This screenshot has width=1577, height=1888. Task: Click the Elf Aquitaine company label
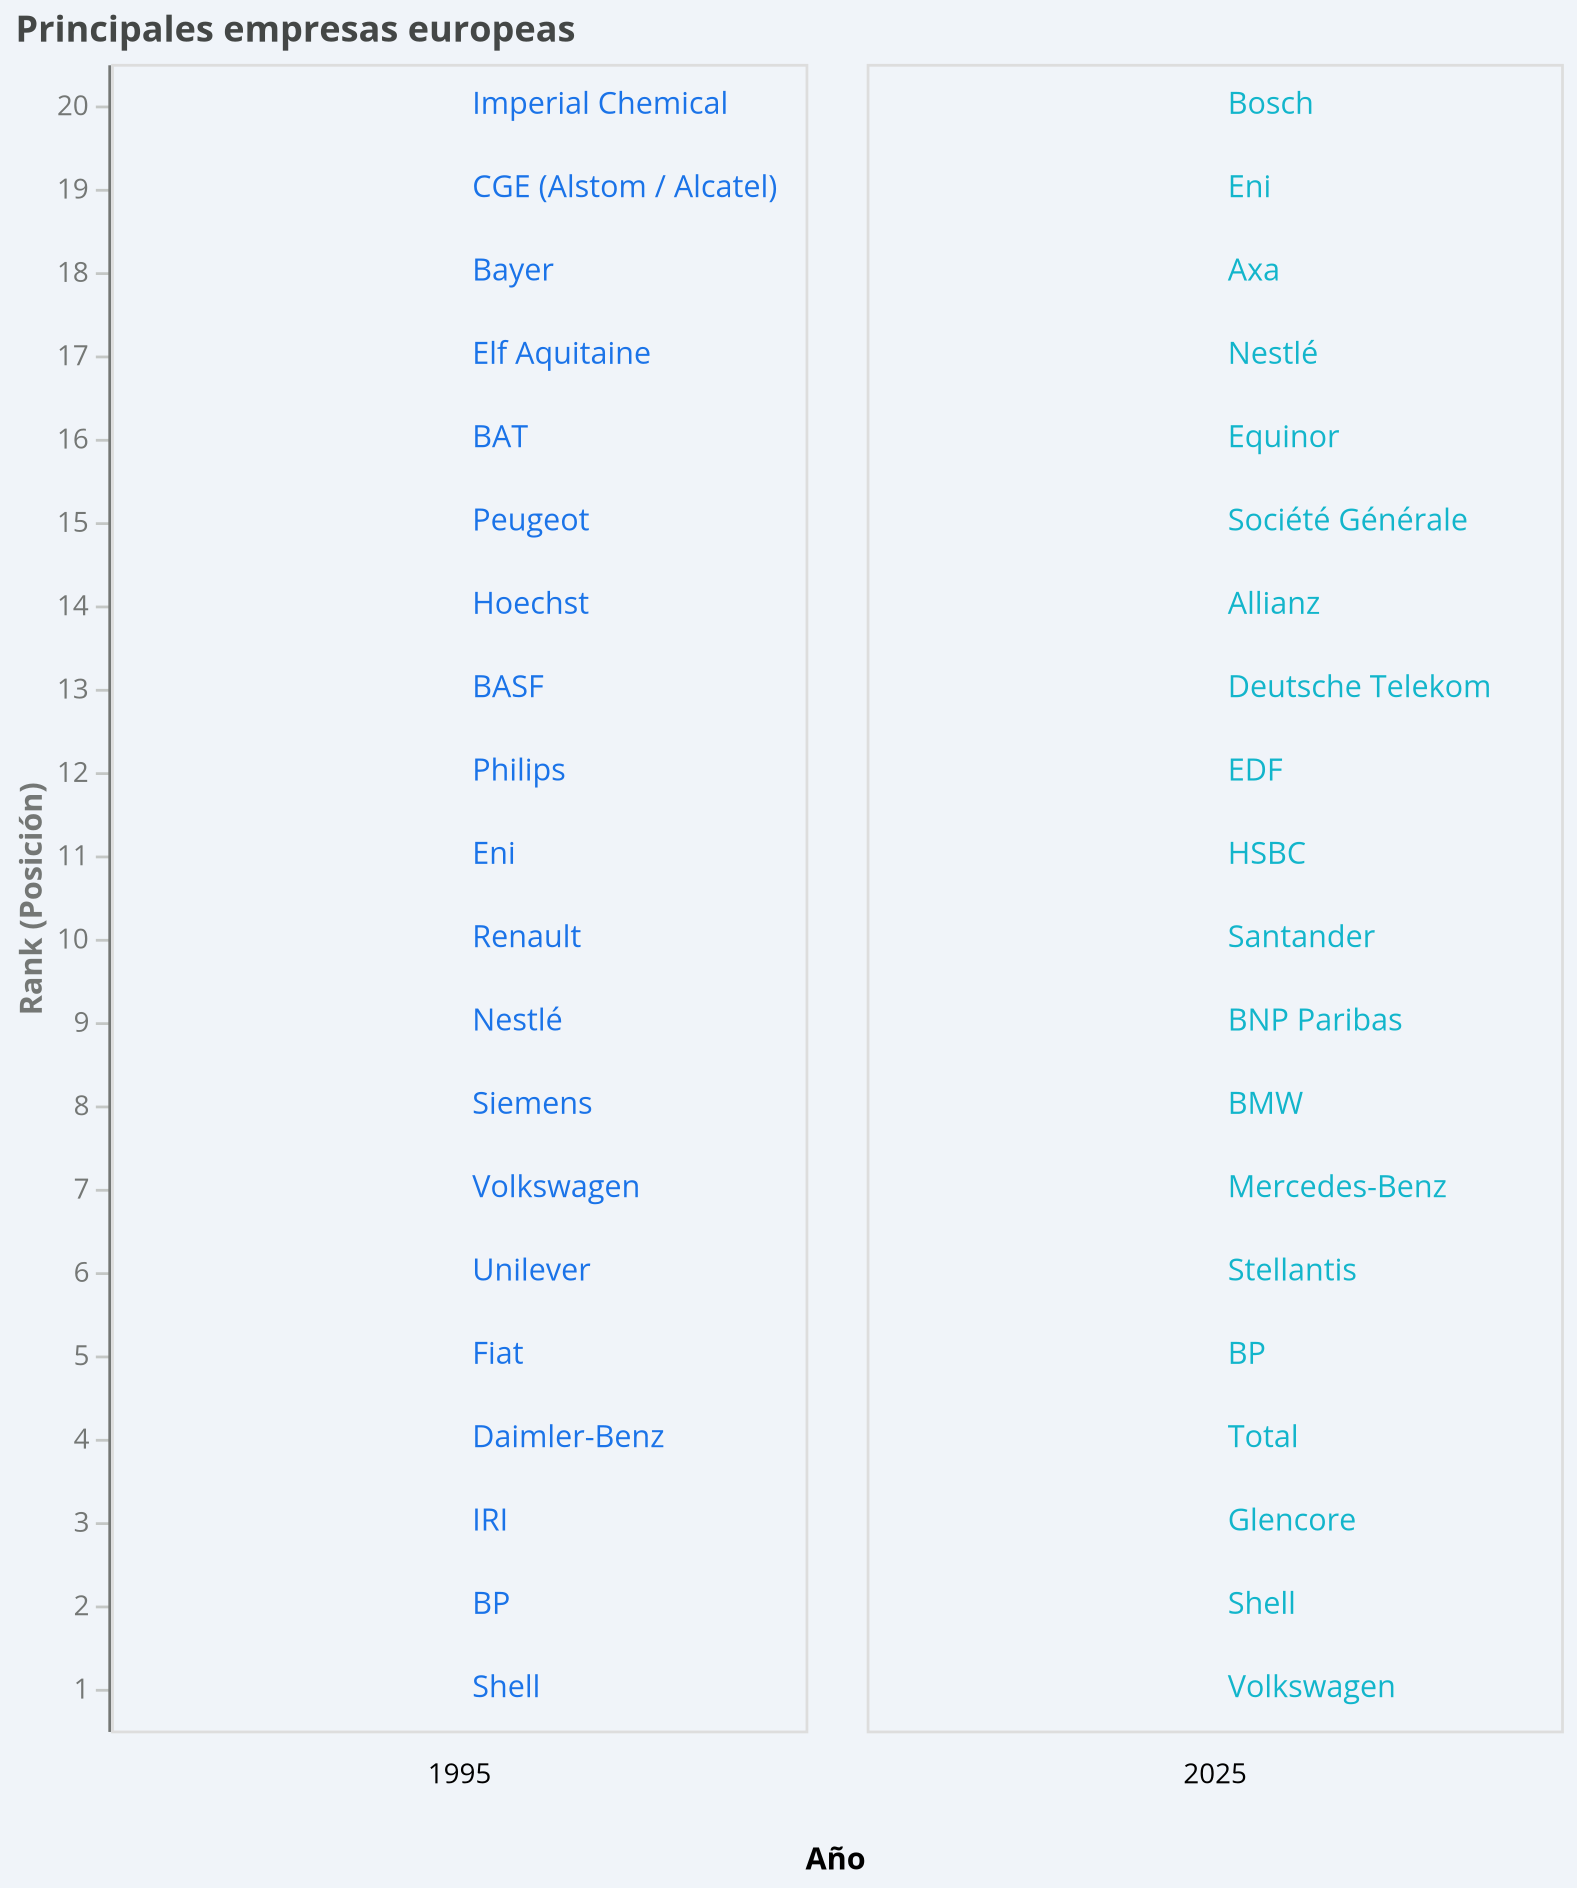[x=561, y=354]
